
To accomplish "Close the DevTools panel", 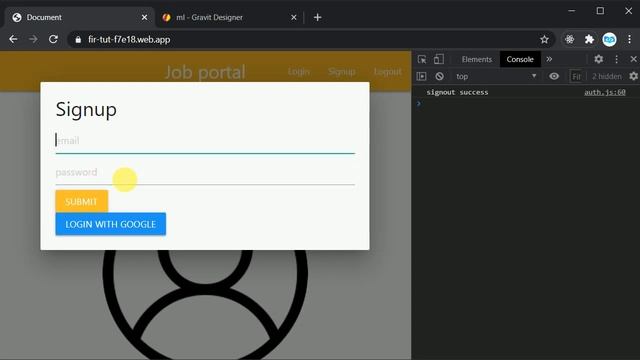I will pyautogui.click(x=633, y=59).
